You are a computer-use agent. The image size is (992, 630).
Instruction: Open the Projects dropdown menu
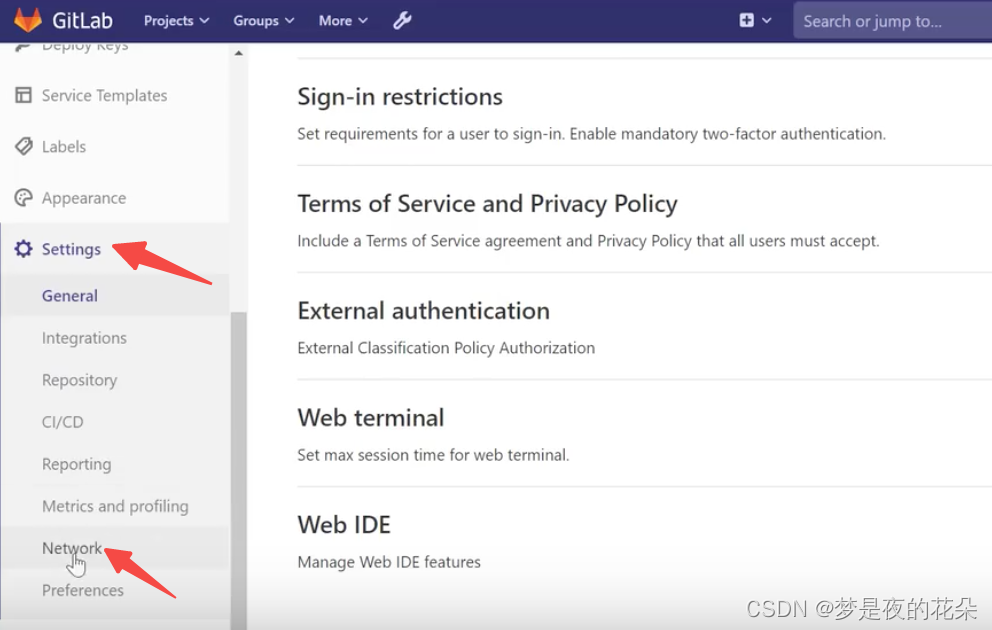(177, 21)
